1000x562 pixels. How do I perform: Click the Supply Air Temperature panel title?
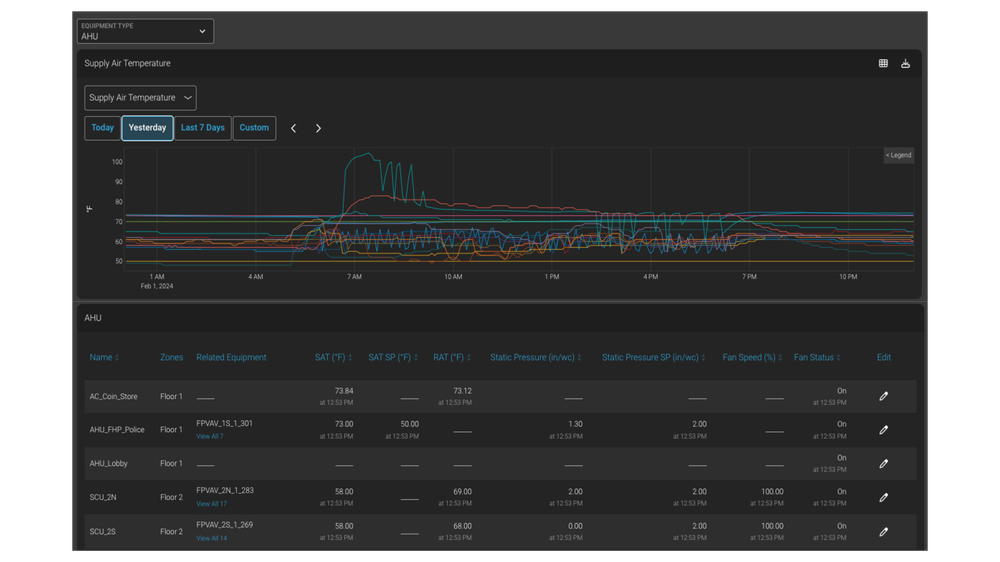click(128, 63)
